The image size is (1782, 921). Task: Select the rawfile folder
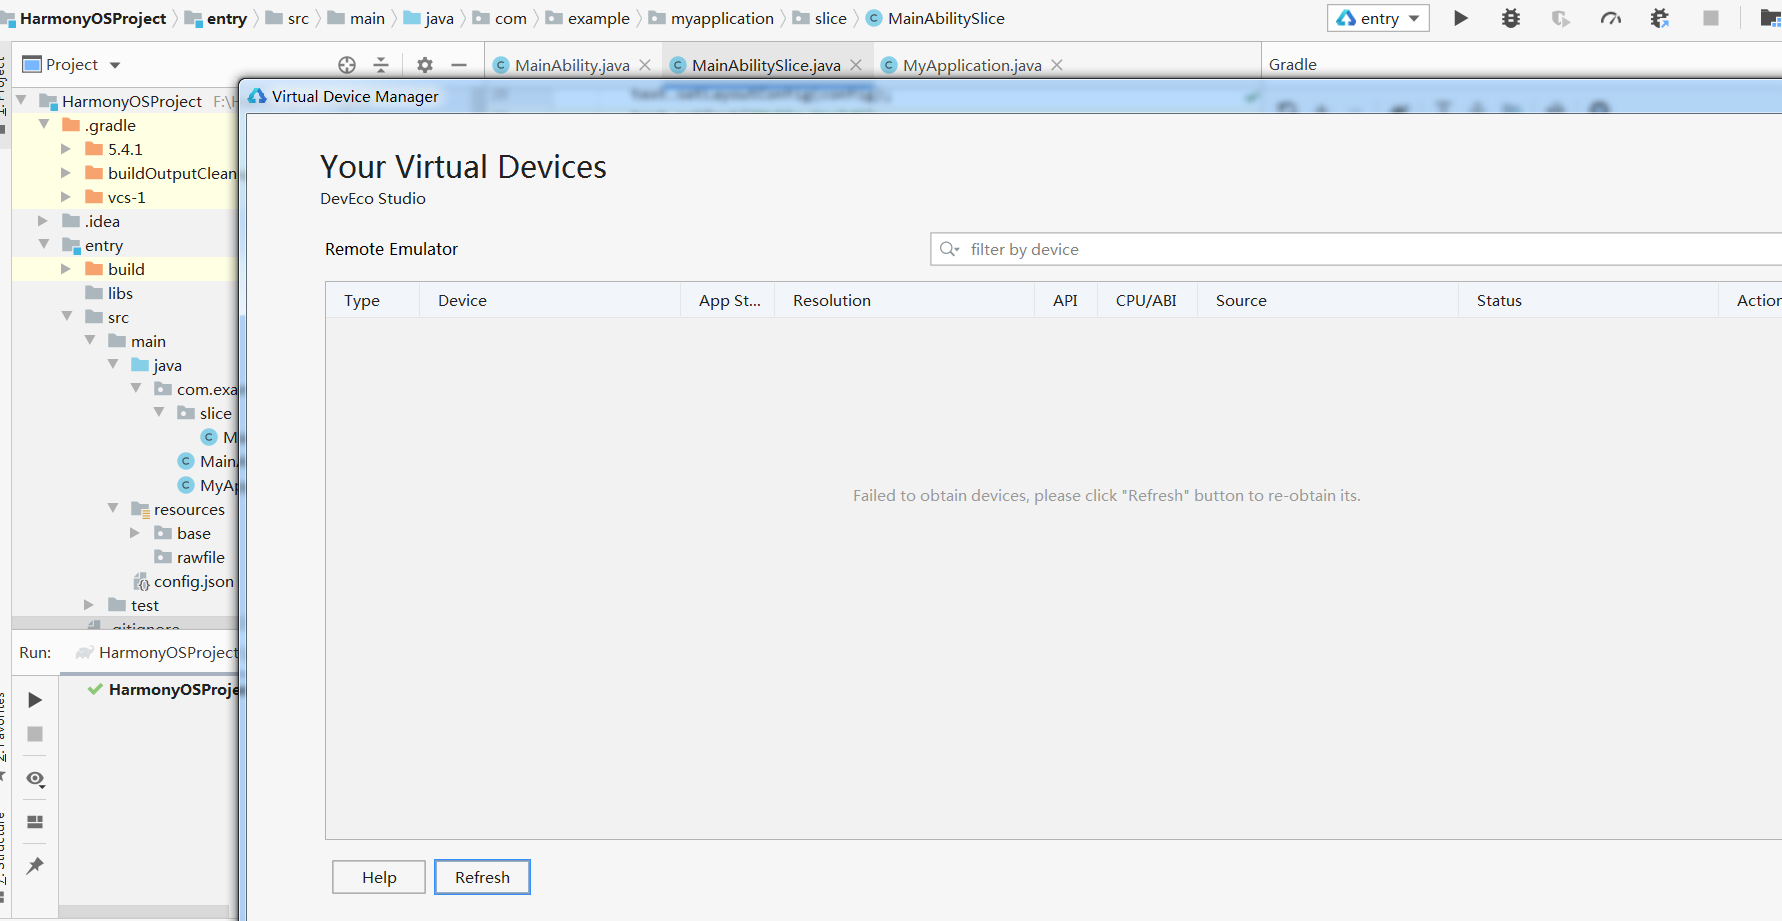point(200,557)
